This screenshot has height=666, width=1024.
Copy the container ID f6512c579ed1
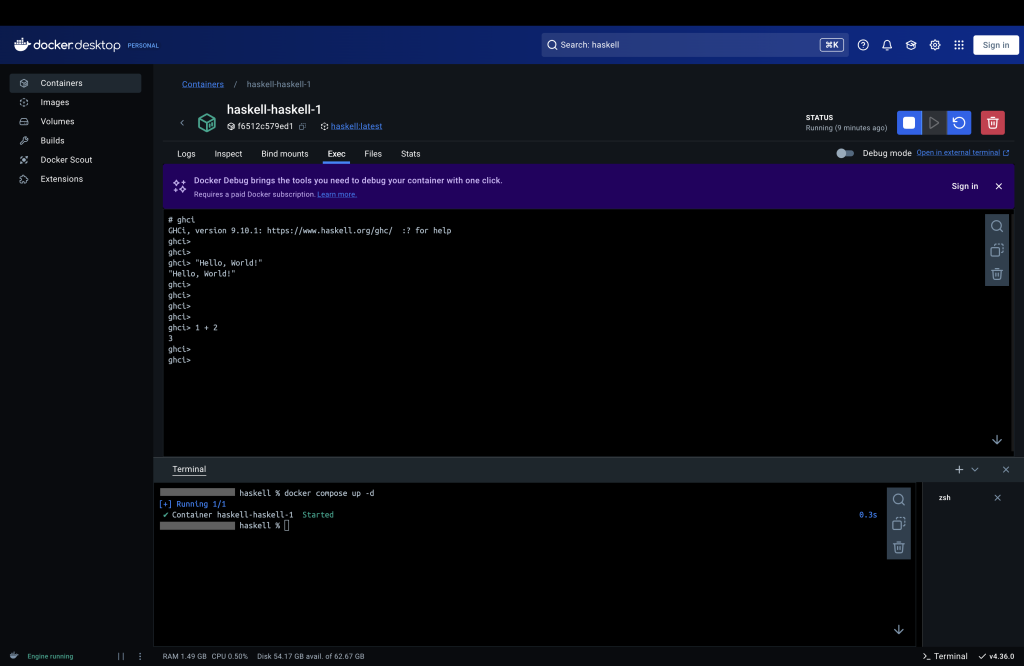(303, 127)
